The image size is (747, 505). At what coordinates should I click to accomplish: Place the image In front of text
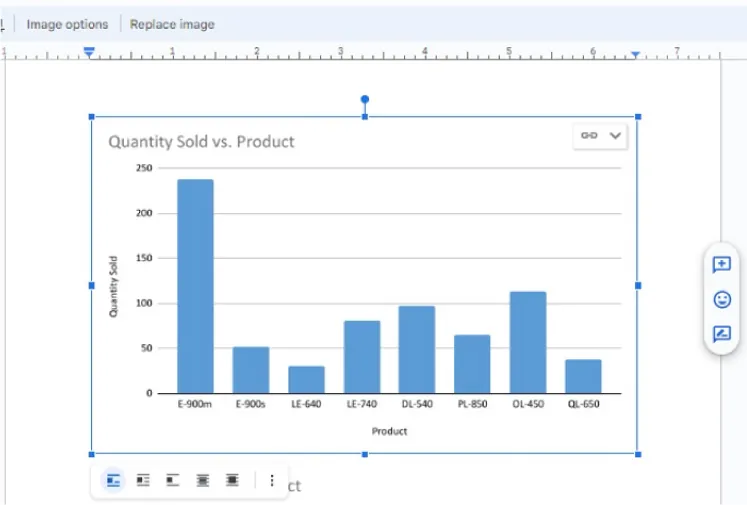click(232, 481)
